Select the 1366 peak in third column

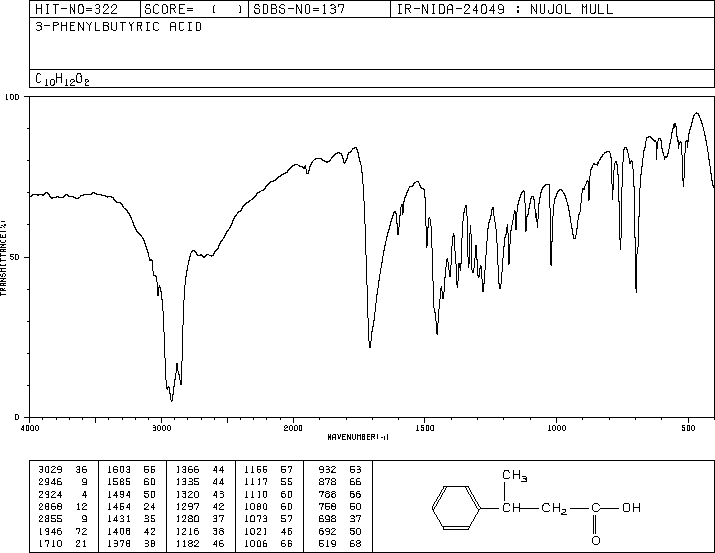click(187, 470)
